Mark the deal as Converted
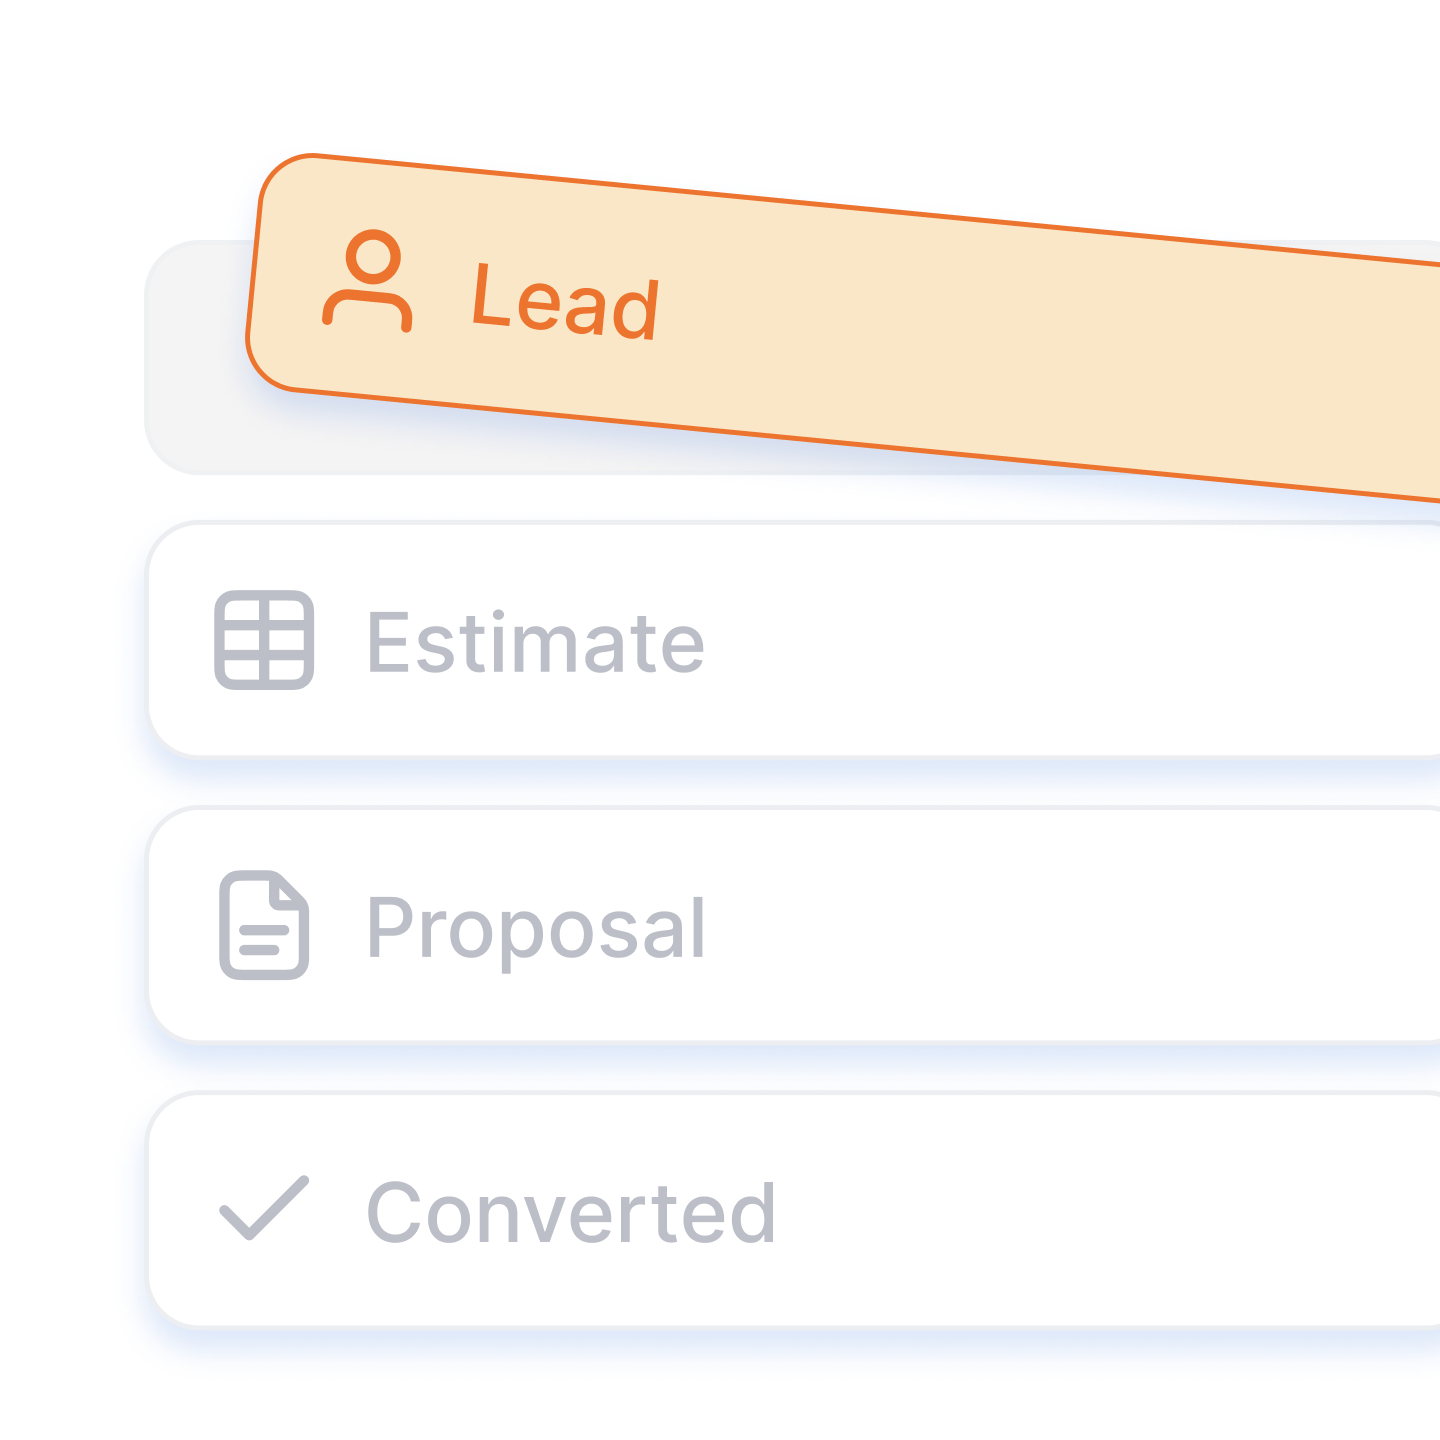The image size is (1440, 1440). [x=794, y=1210]
